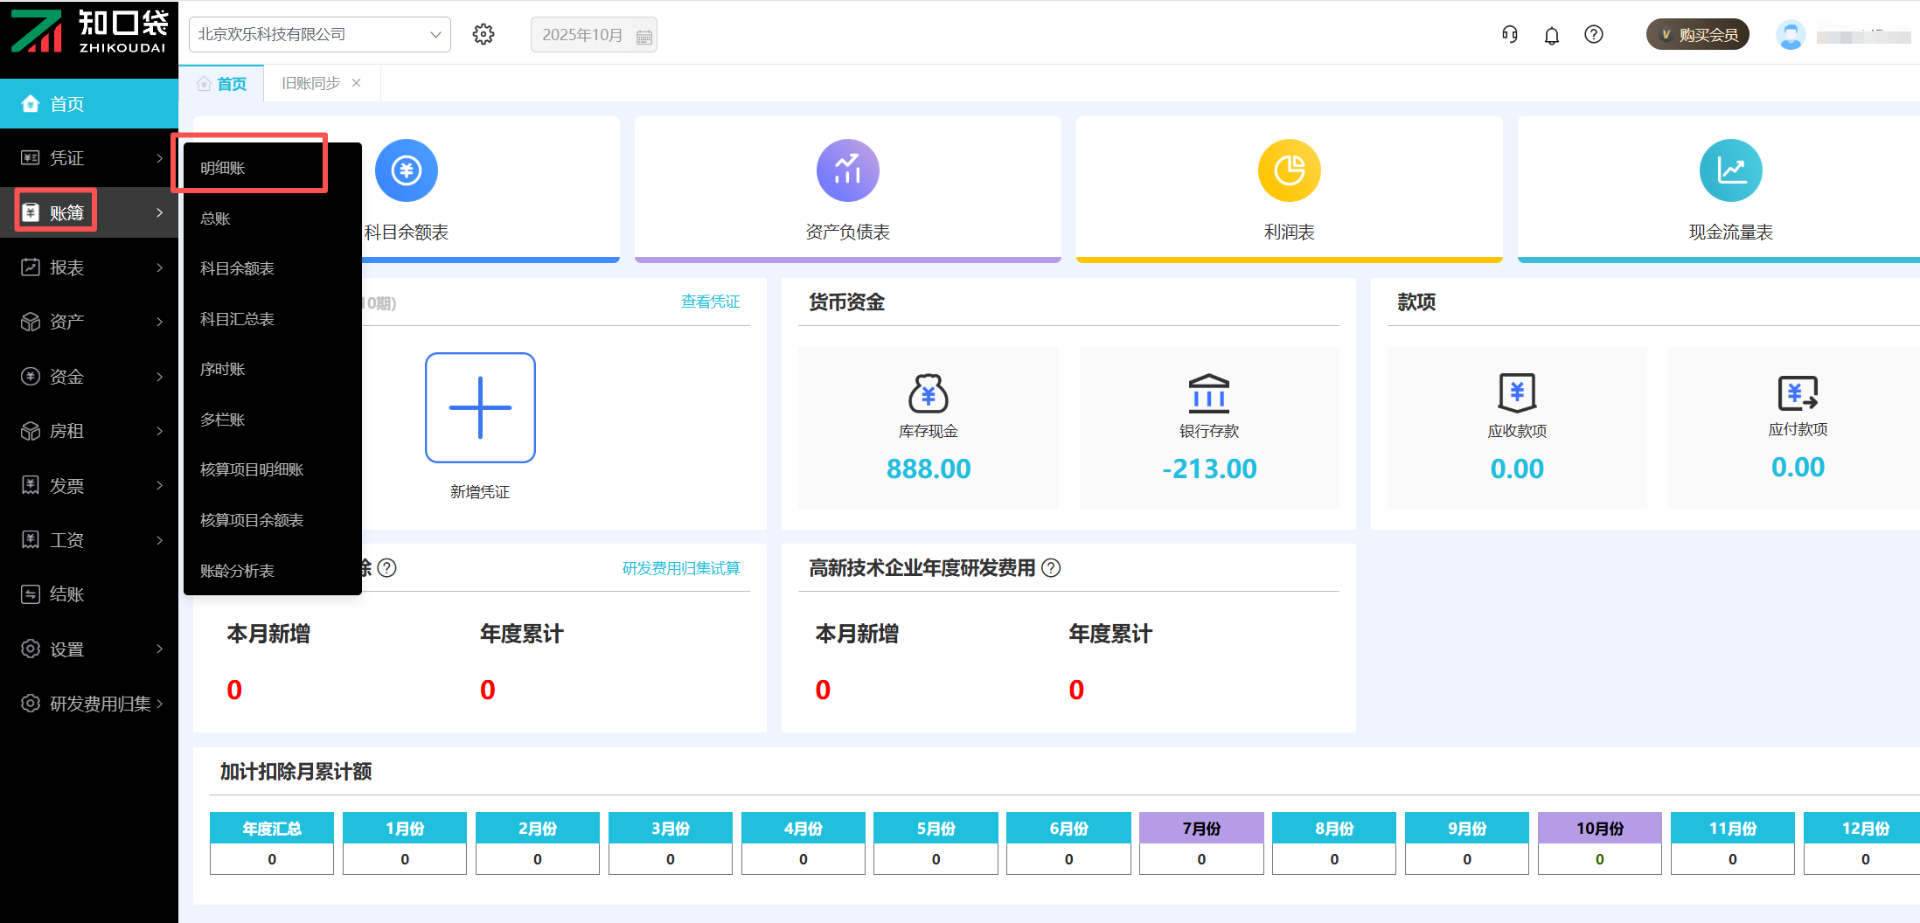Click the settings gear beside company name

pos(484,34)
